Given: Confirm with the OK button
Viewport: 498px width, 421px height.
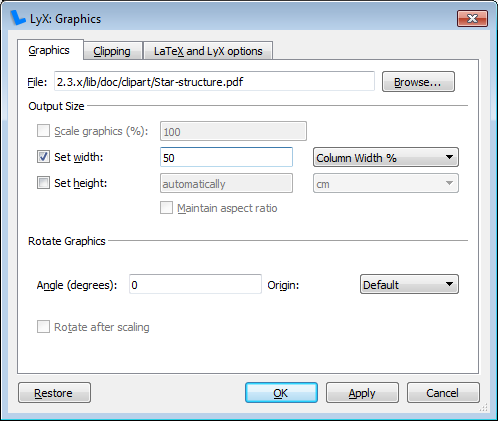Looking at the screenshot, I should coord(281,393).
